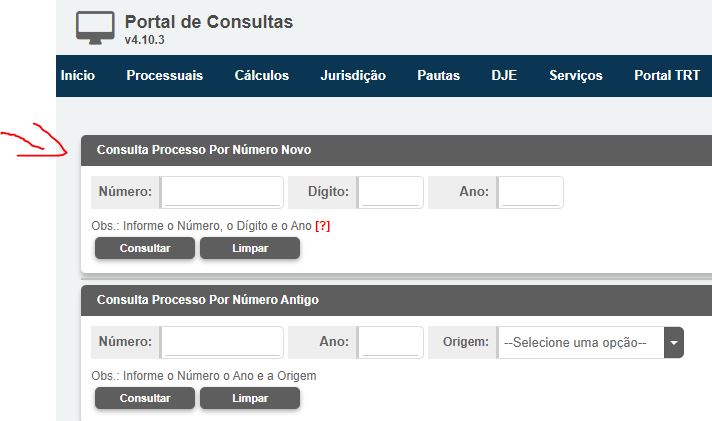Image resolution: width=712 pixels, height=421 pixels.
Task: Click the red [?] help link
Action: tap(322, 226)
